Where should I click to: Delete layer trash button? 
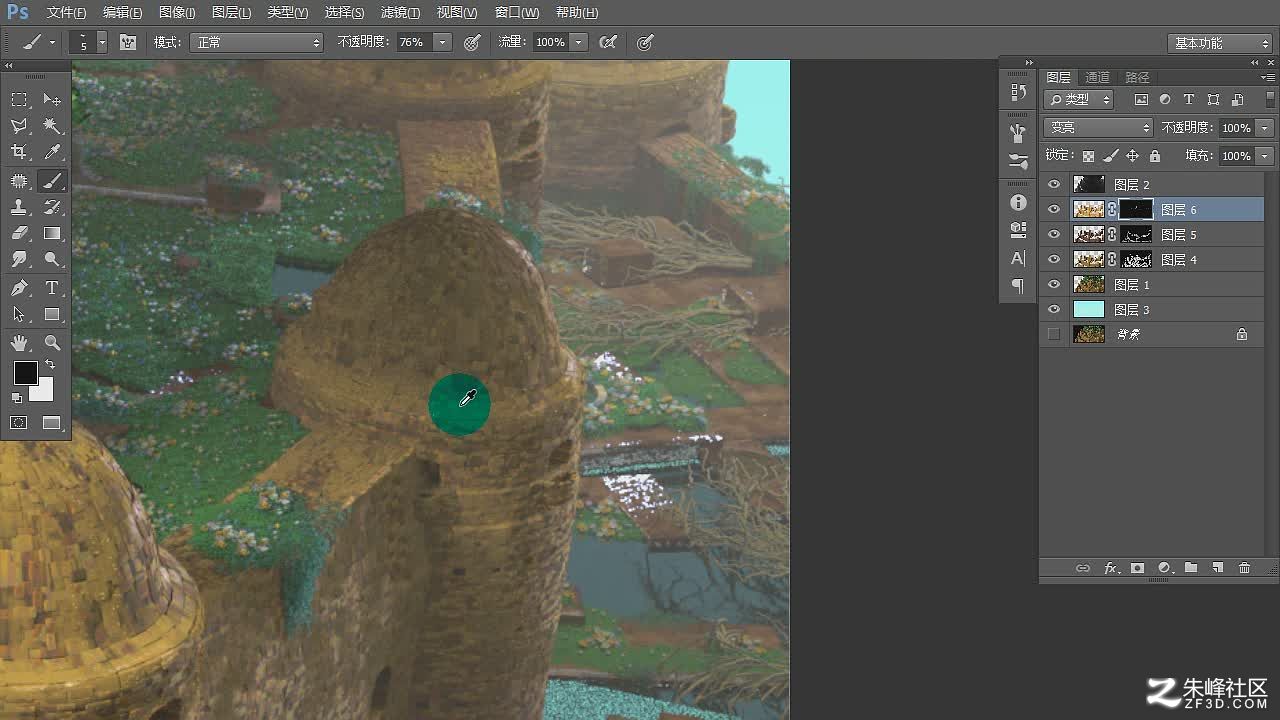coord(1245,568)
